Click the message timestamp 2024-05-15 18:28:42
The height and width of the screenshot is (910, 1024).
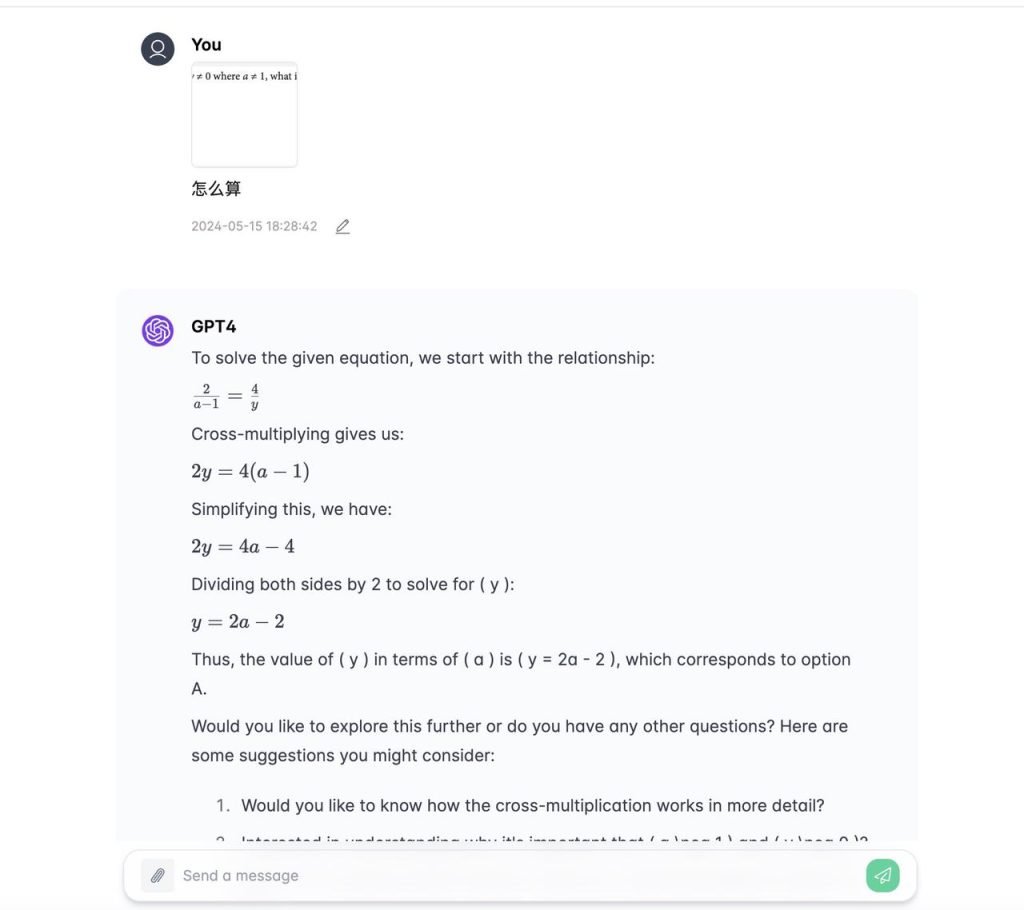[254, 227]
